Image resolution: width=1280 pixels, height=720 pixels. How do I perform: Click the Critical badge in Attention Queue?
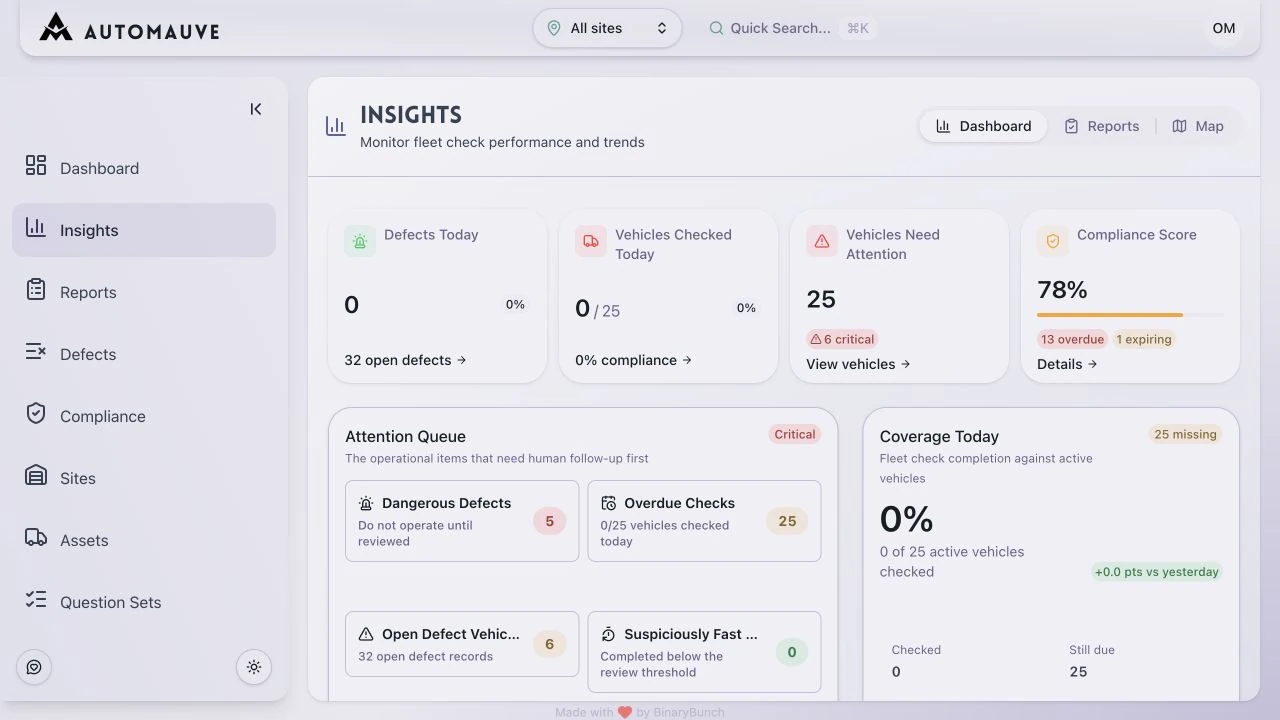(795, 434)
